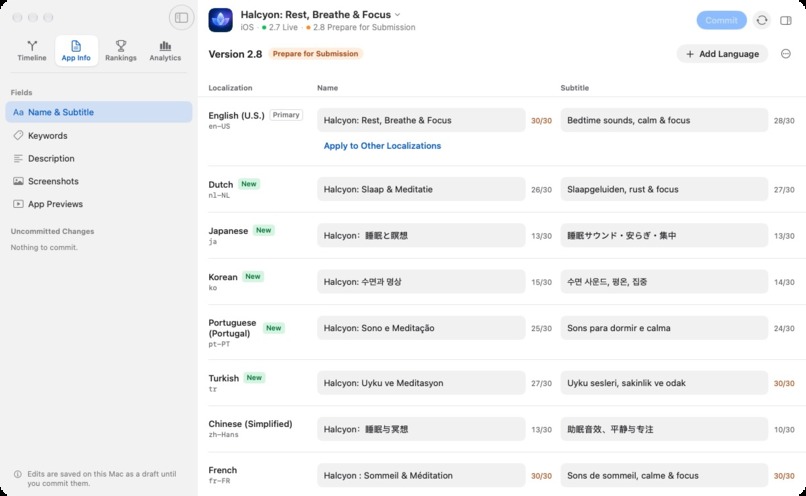Switch to the App Info tab

(76, 51)
